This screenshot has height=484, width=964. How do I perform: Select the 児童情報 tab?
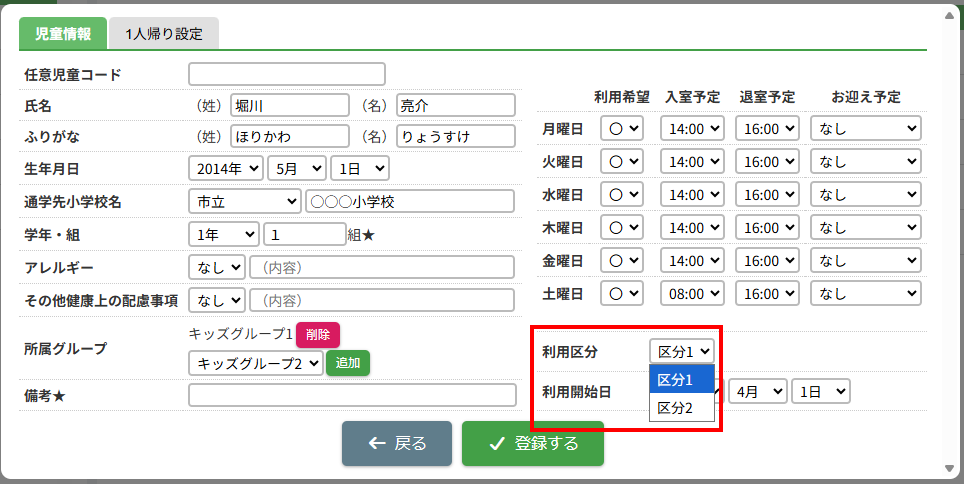point(63,33)
